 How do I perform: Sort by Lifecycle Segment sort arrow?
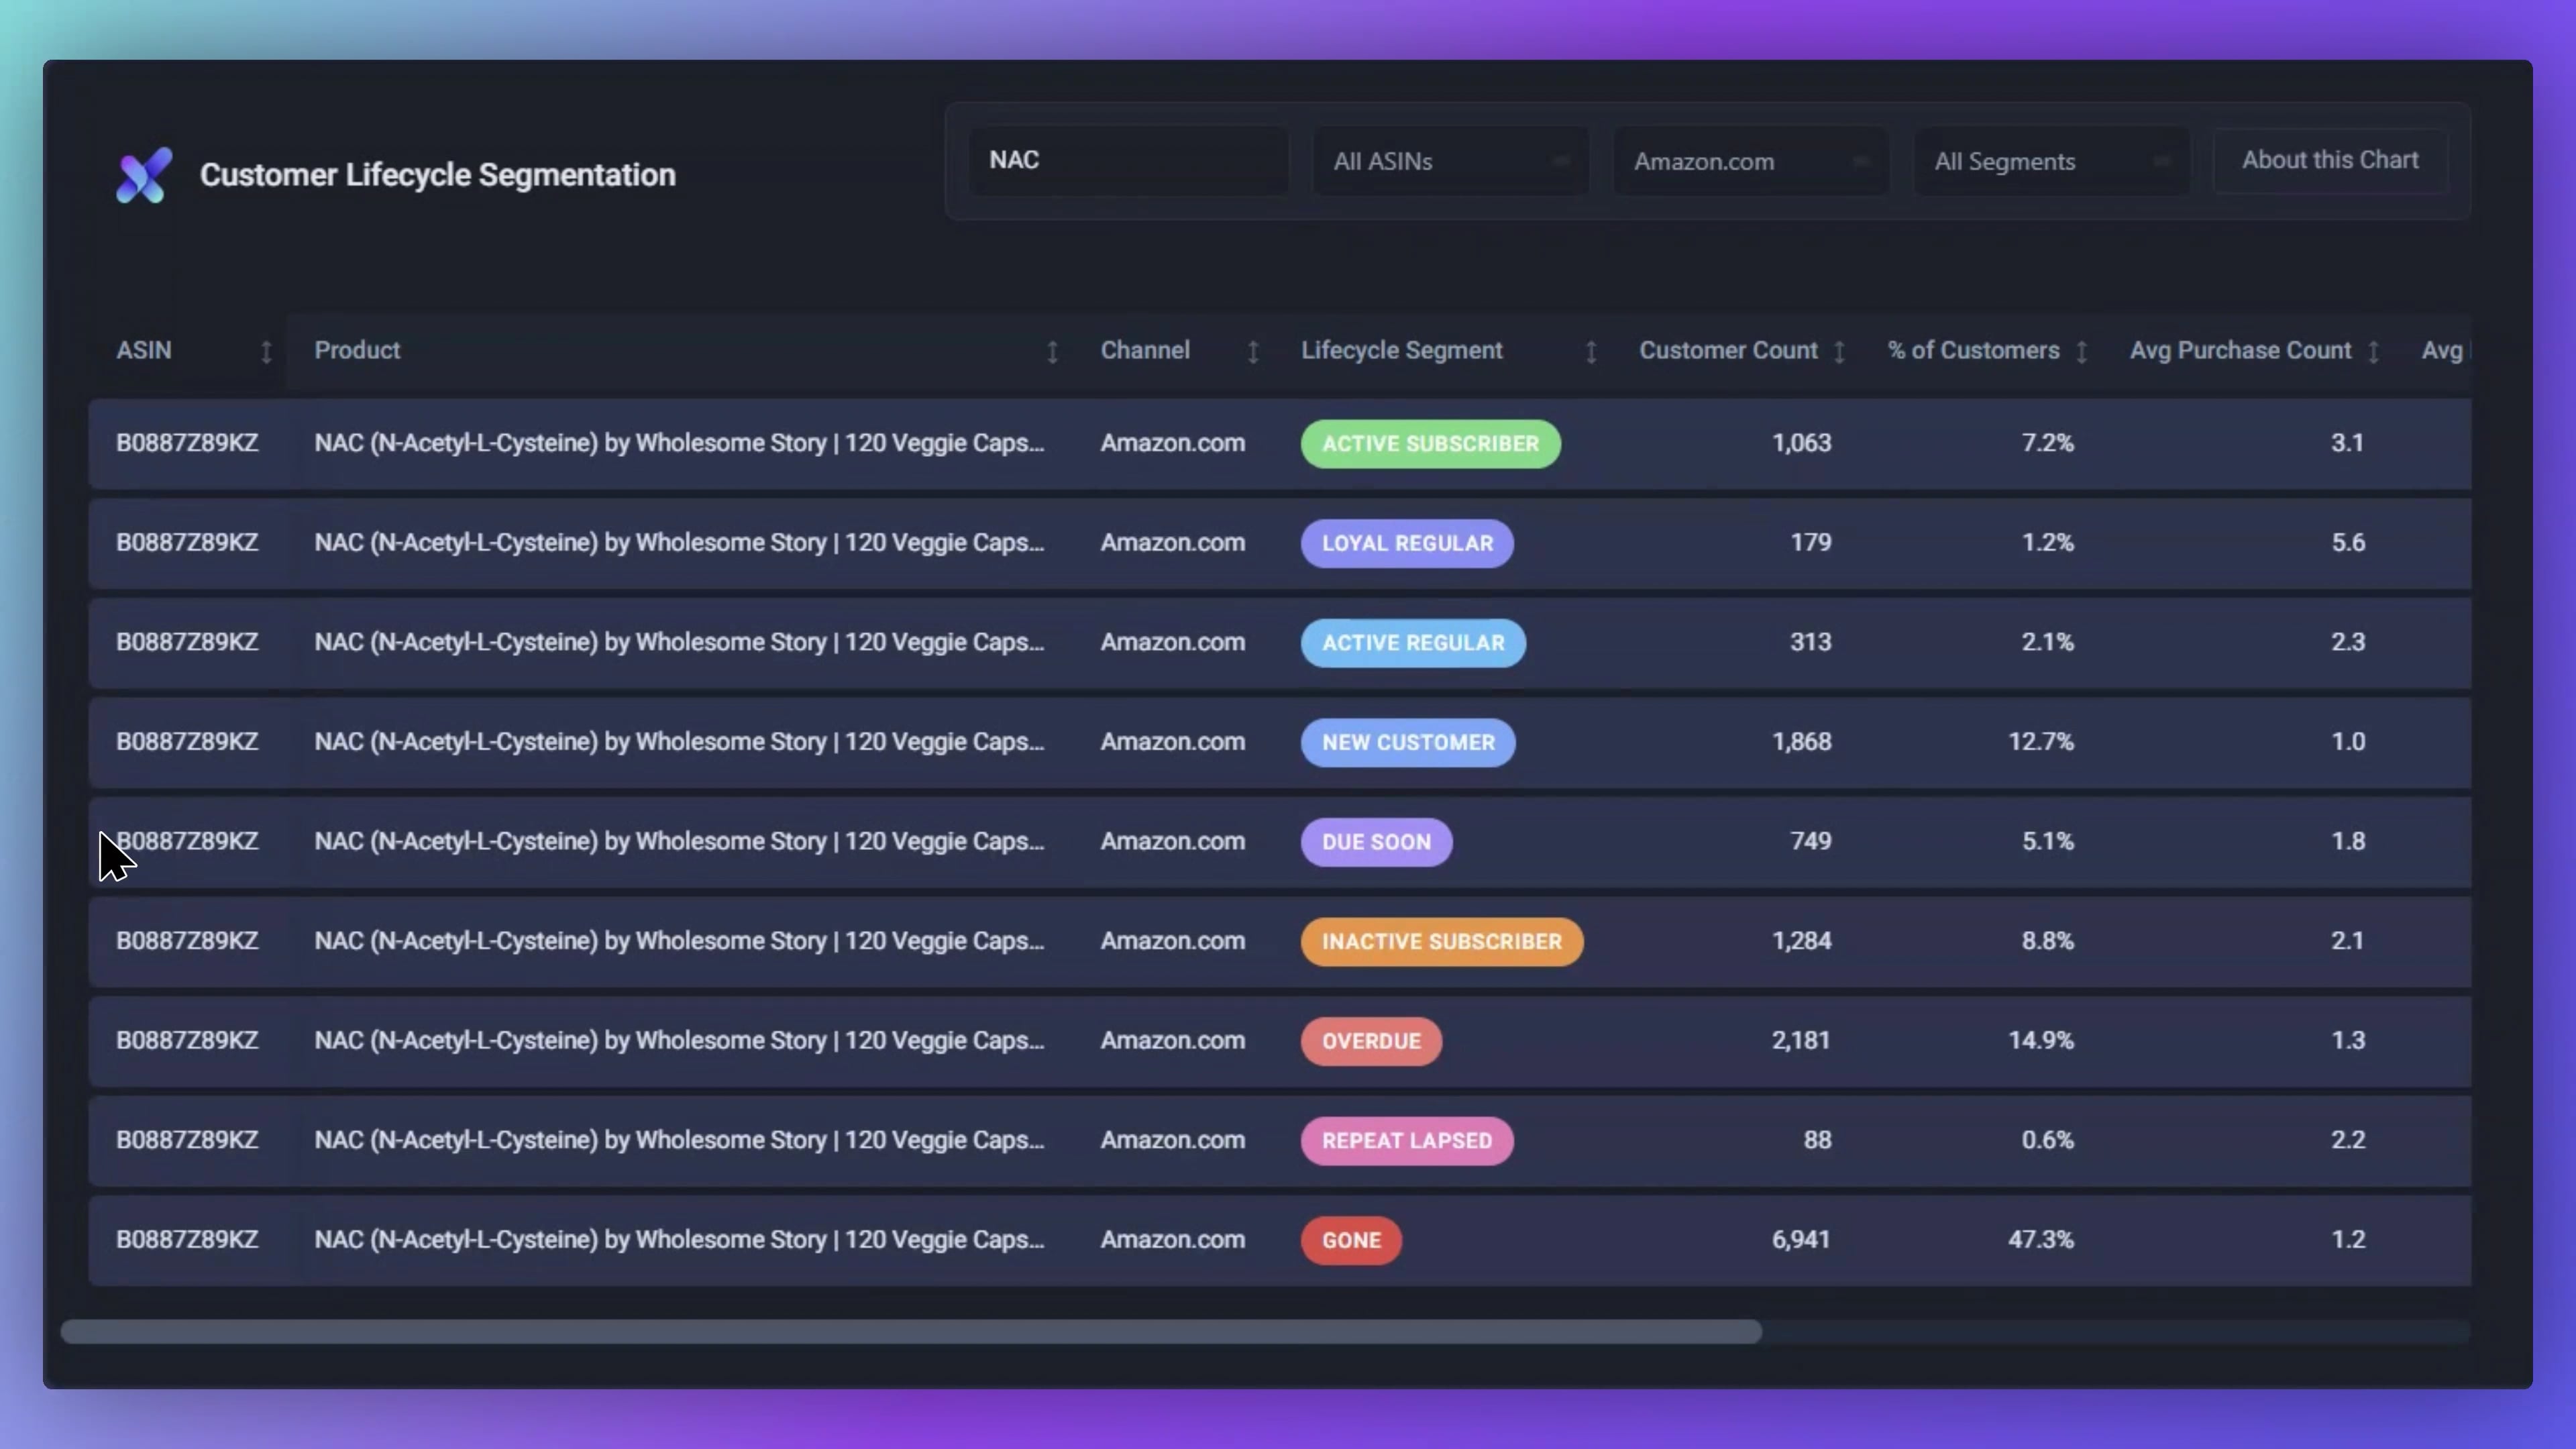(x=1591, y=351)
